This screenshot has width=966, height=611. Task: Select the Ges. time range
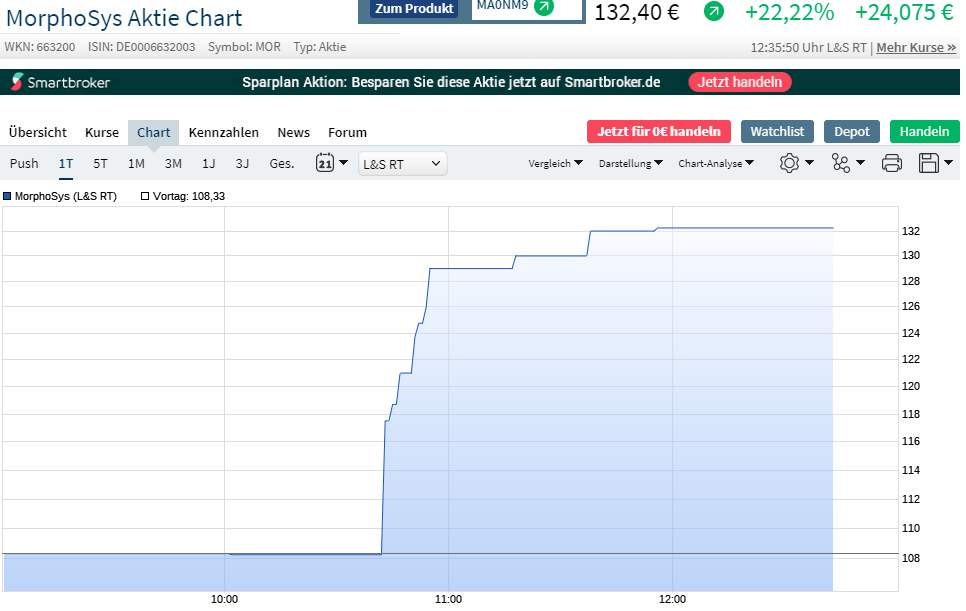282,163
